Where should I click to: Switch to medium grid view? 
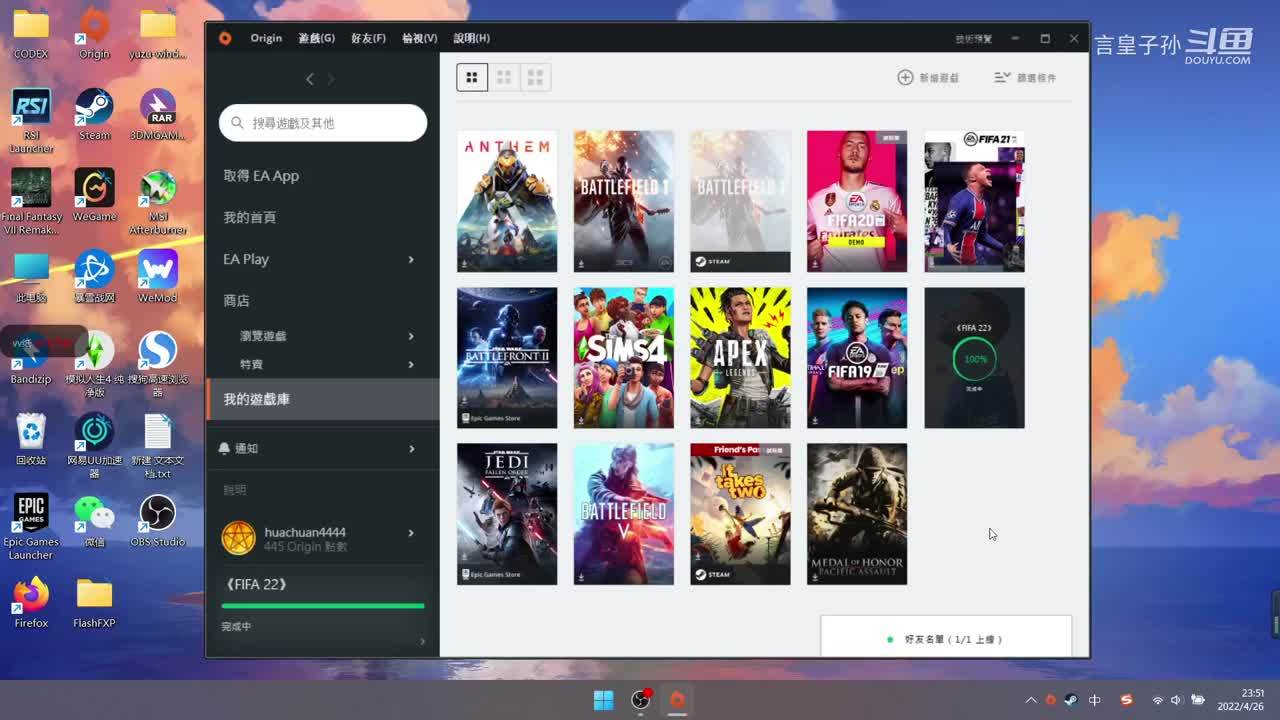pos(504,77)
